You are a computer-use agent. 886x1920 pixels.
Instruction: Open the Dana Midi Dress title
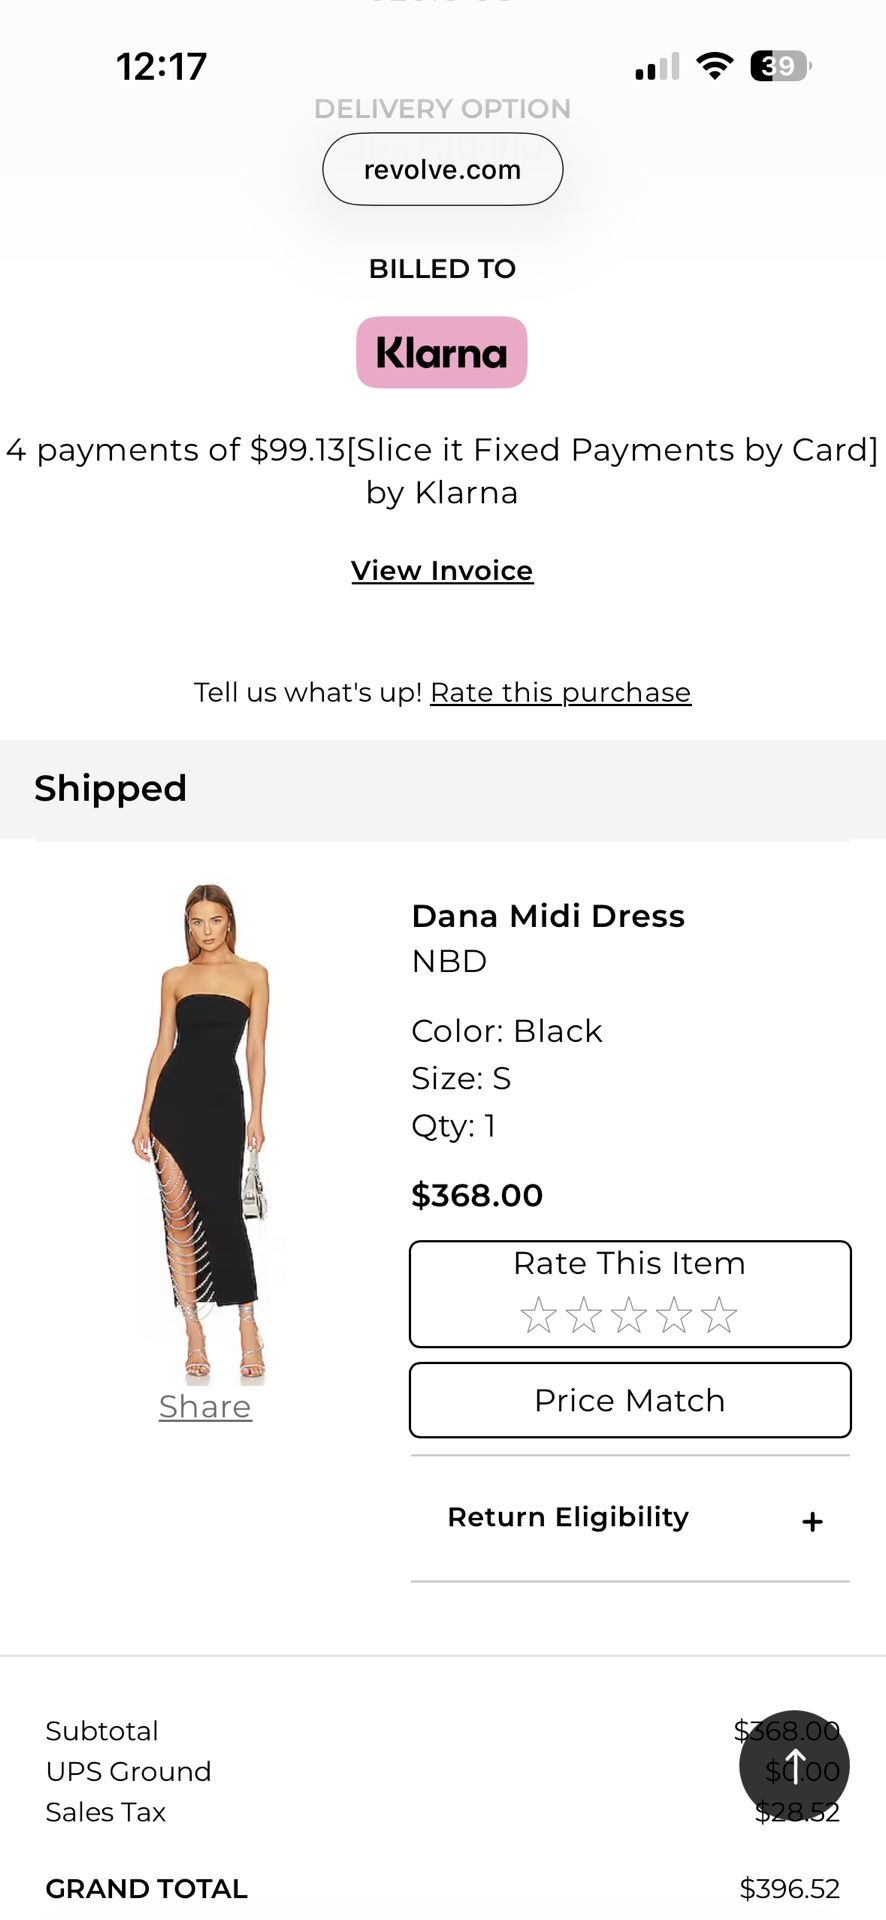548,916
